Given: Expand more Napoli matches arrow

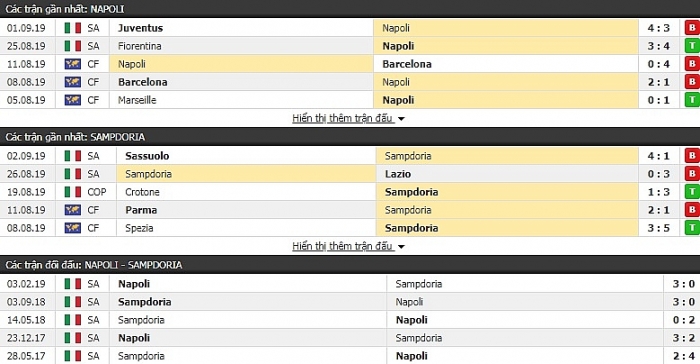Looking at the screenshot, I should 401,119.
